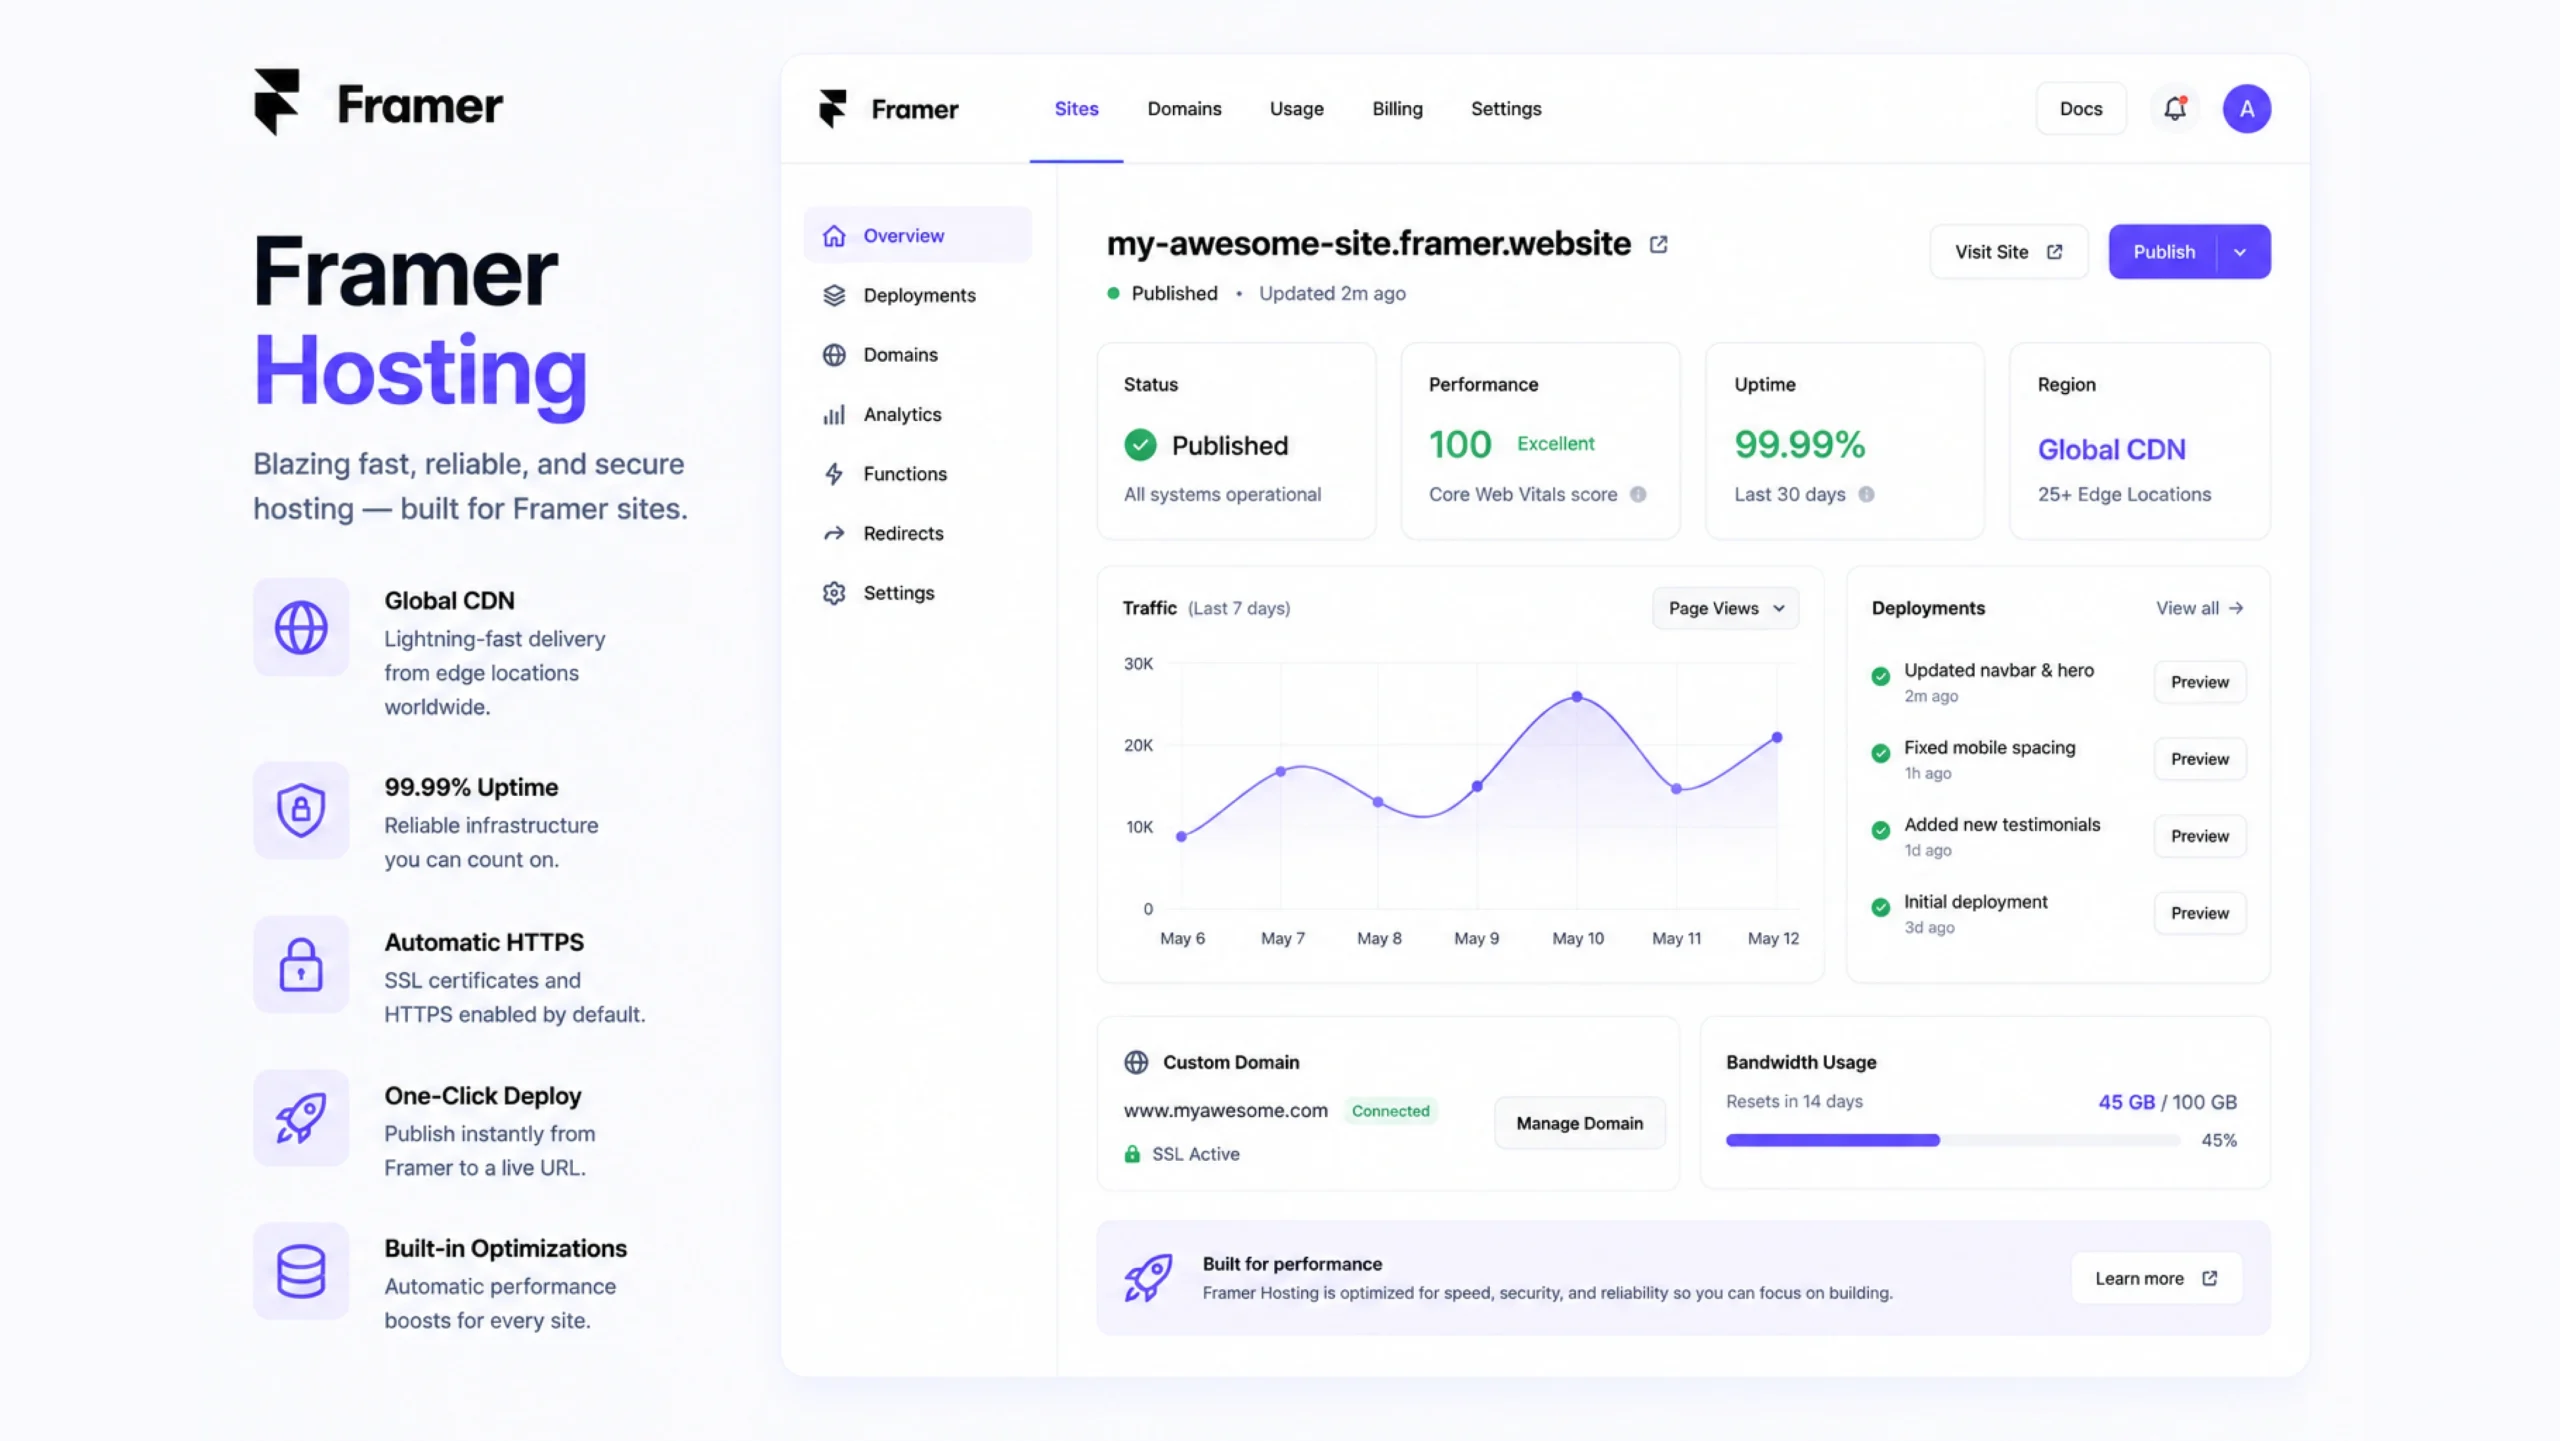Click the Global CDN globe feature icon
The height and width of the screenshot is (1441, 2560).
tap(301, 627)
